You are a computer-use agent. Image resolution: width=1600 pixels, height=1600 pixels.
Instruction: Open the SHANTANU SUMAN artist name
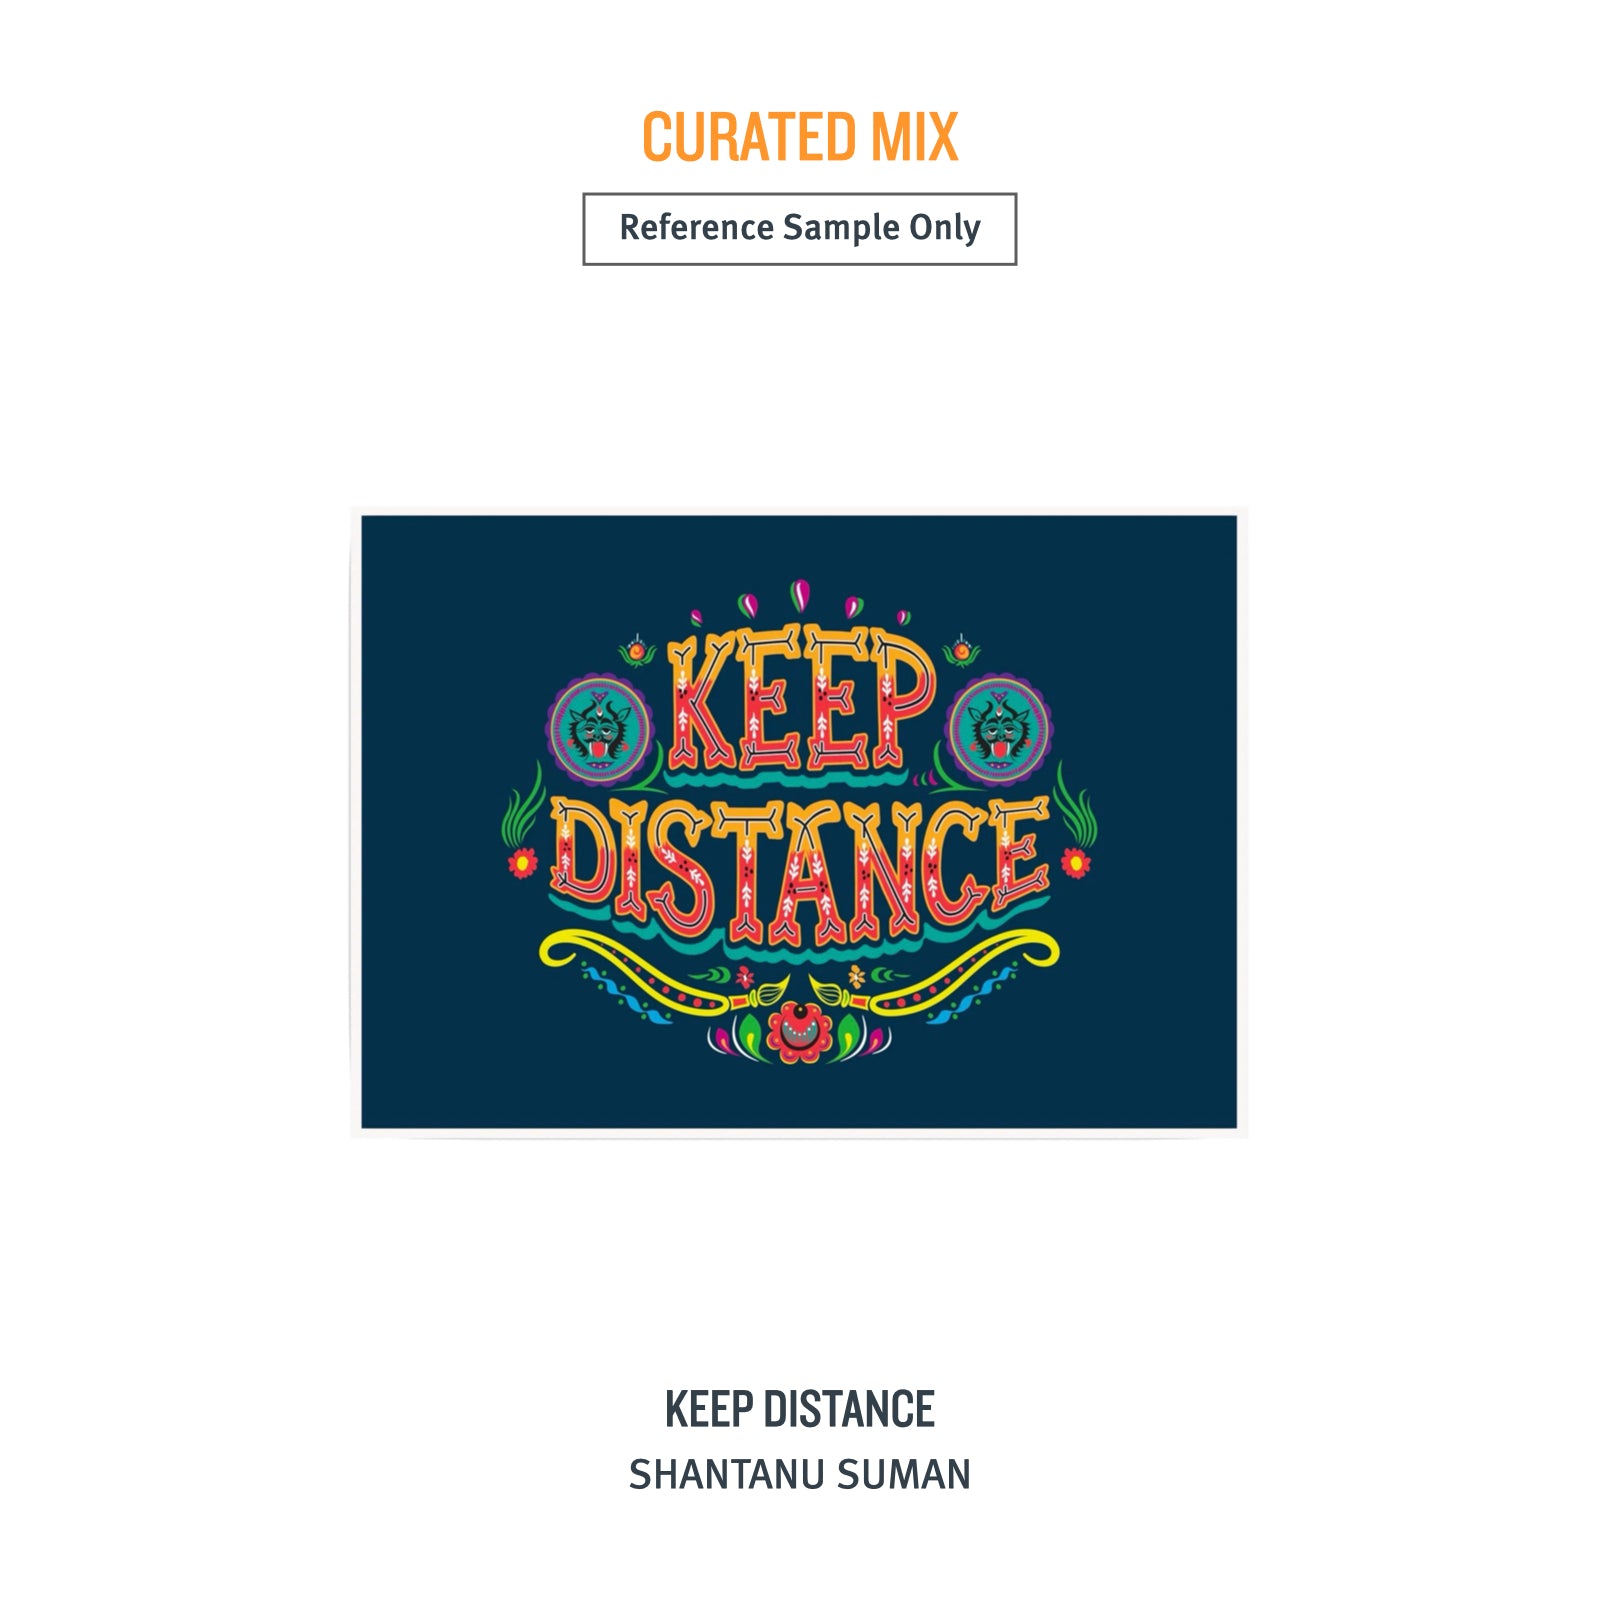pos(800,1475)
